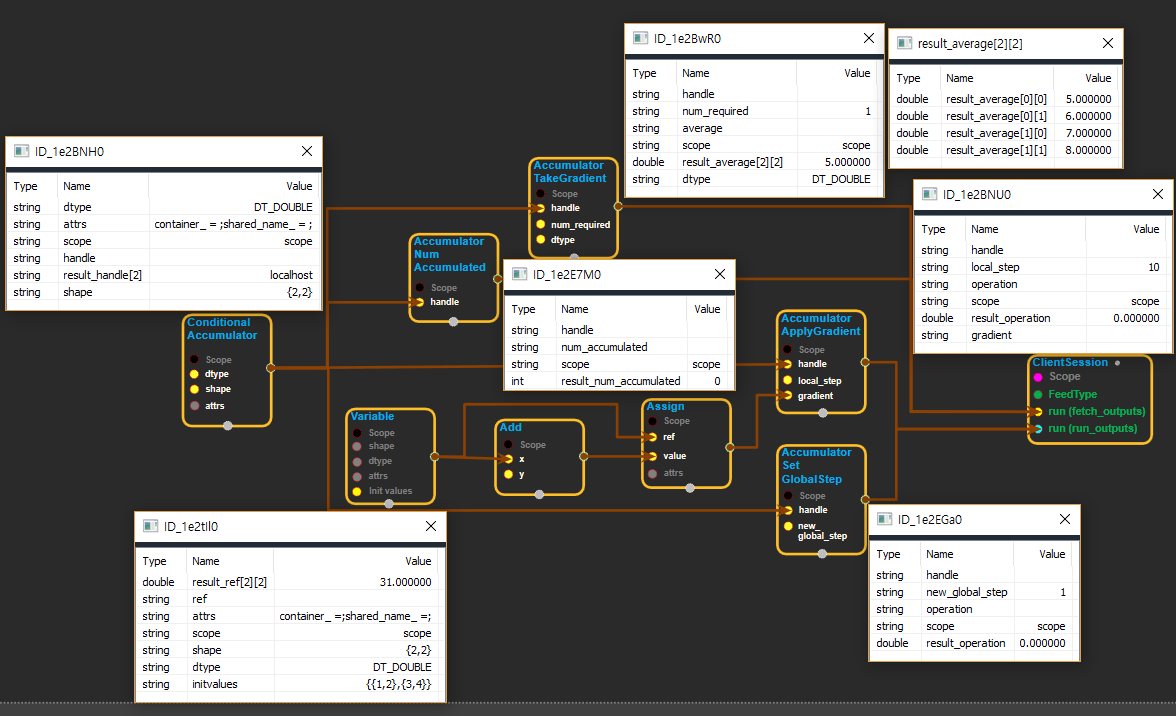Click the new_global_step port on AccumulatorSetGlobalStep

coord(788,527)
